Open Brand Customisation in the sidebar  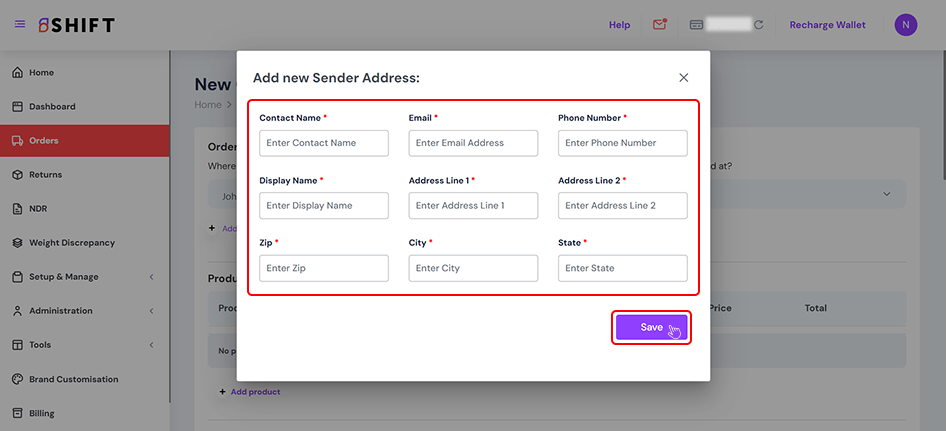tap(73, 379)
